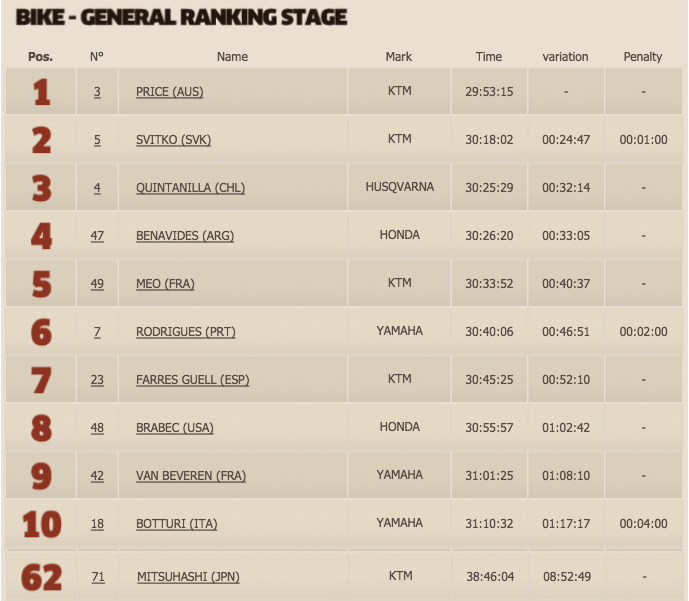This screenshot has height=601, width=689.
Task: Click bike number 47 link
Action: 97,236
